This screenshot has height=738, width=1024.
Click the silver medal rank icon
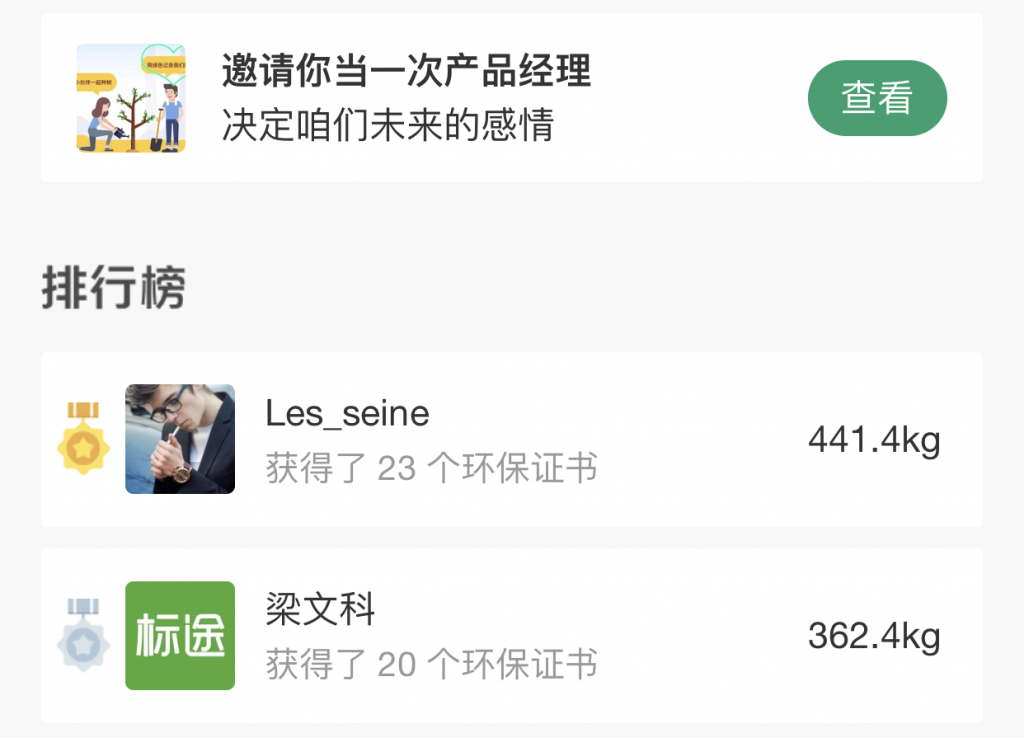point(83,635)
